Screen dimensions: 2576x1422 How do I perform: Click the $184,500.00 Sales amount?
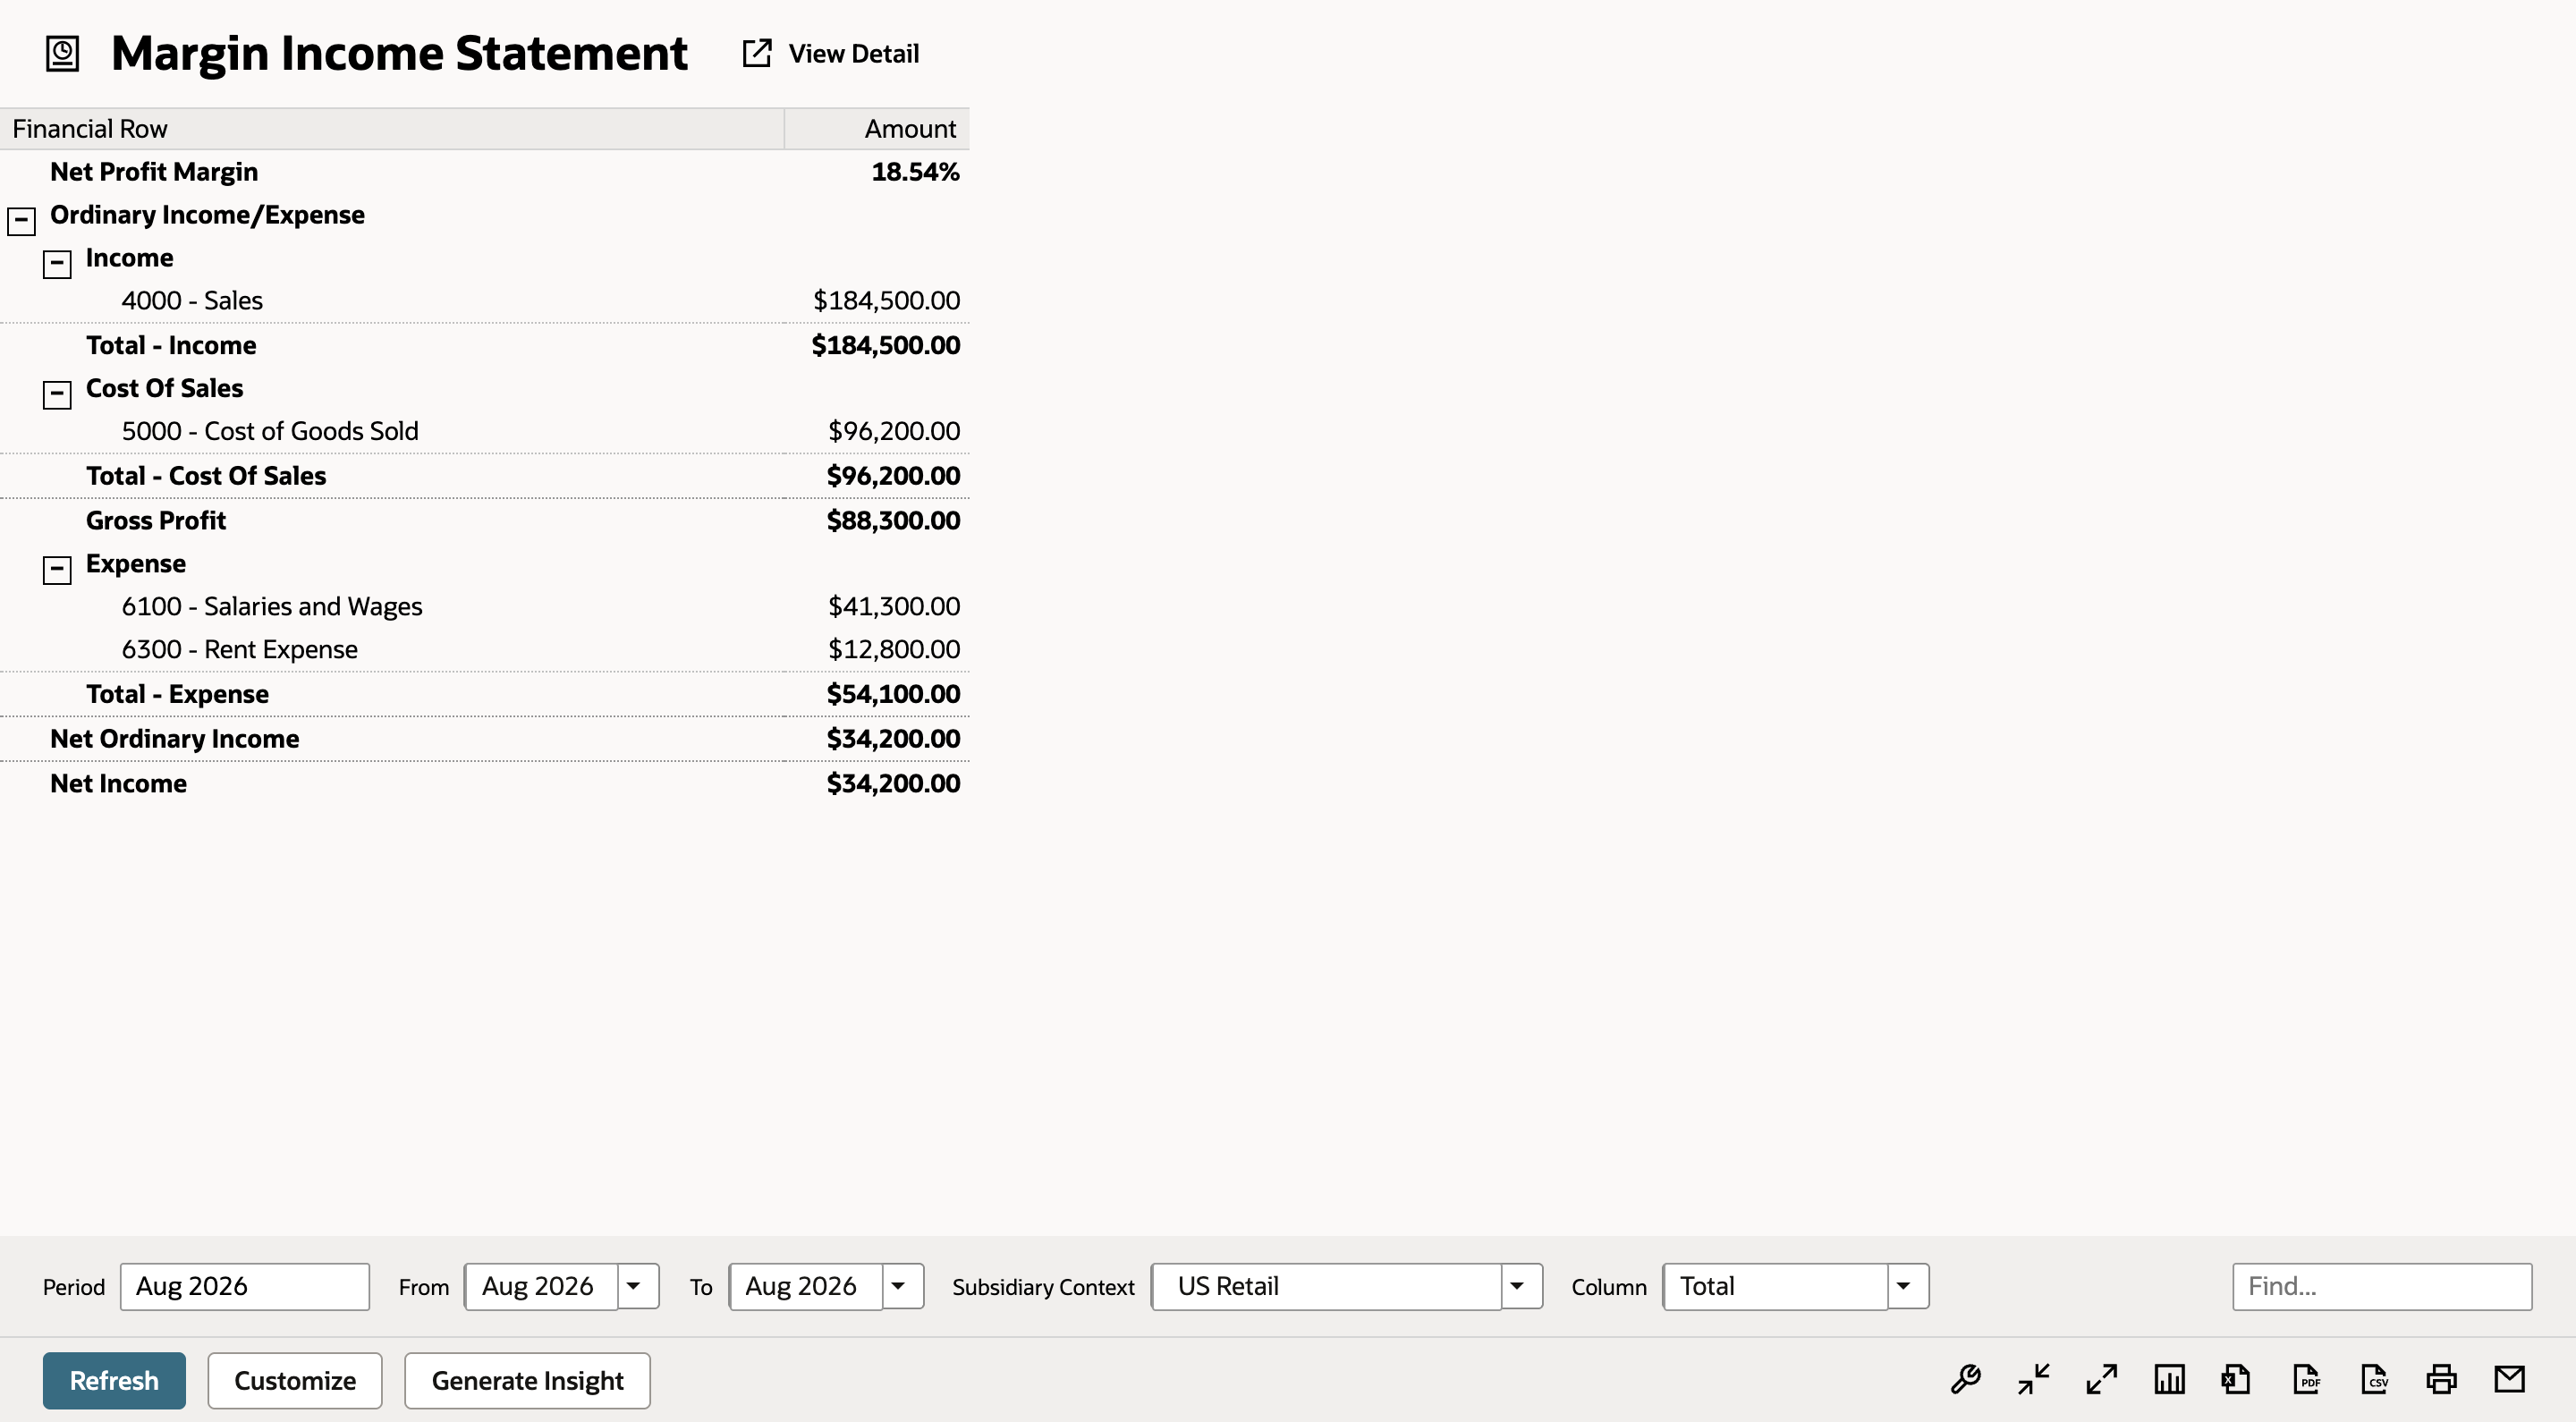(x=886, y=300)
